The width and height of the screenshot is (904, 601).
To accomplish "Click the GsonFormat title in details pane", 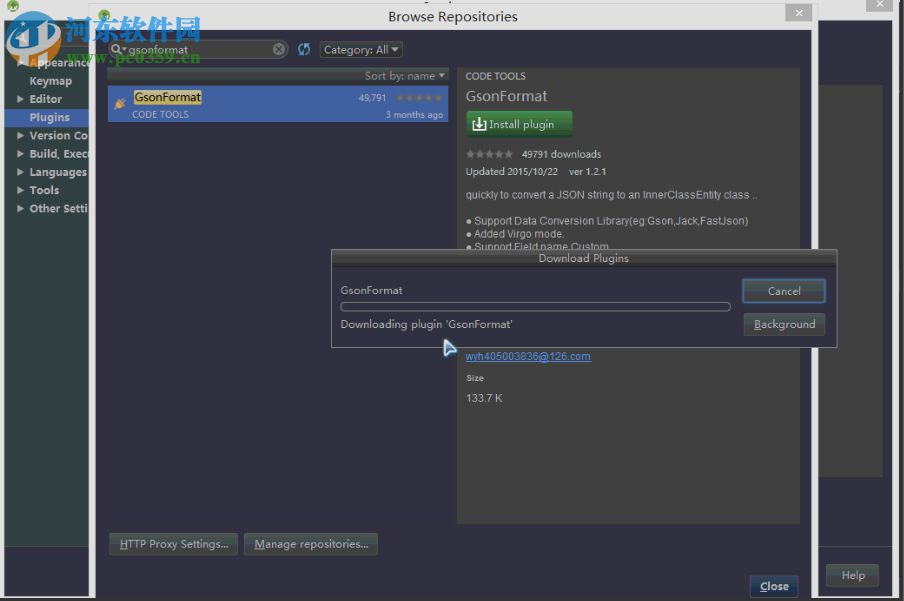I will point(506,96).
